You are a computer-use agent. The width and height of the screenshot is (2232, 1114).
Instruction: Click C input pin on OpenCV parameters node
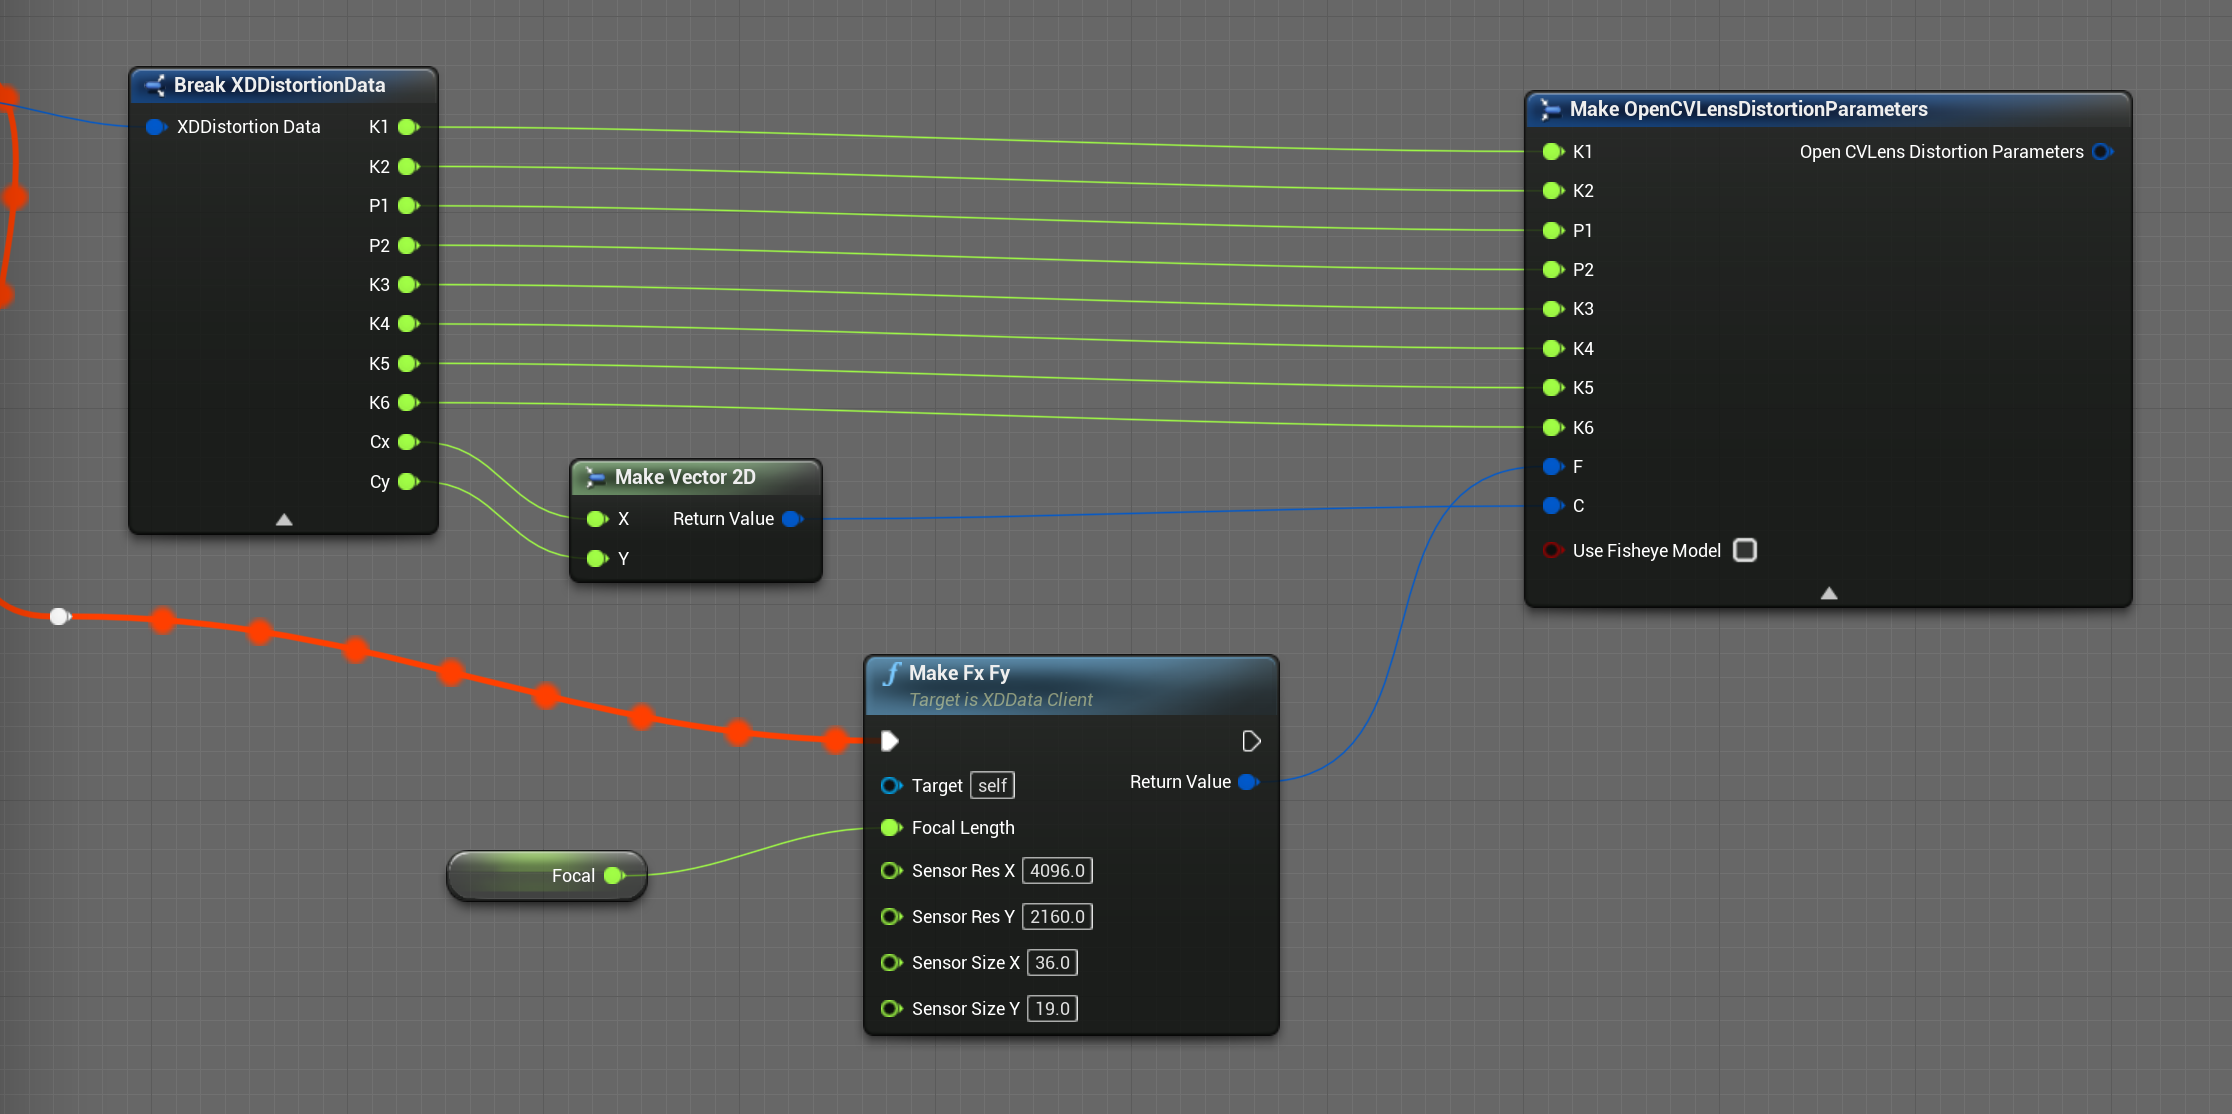1552,506
